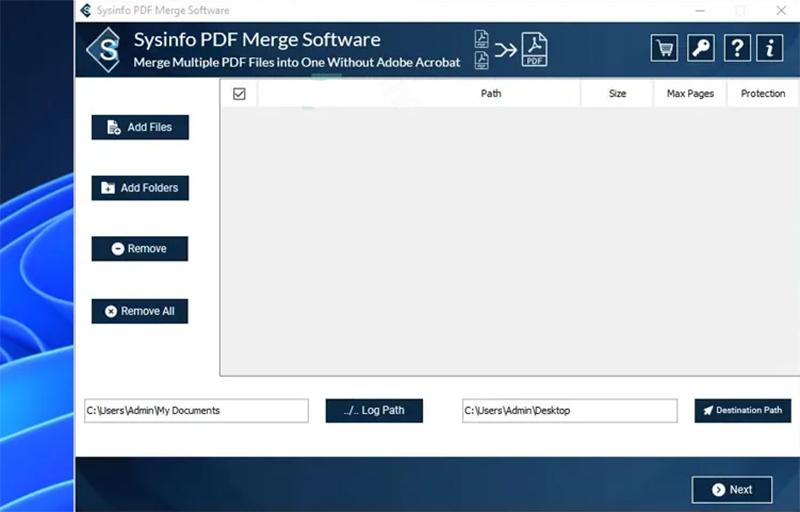Open the question mark help icon
Screen dimensions: 800x512
click(737, 48)
